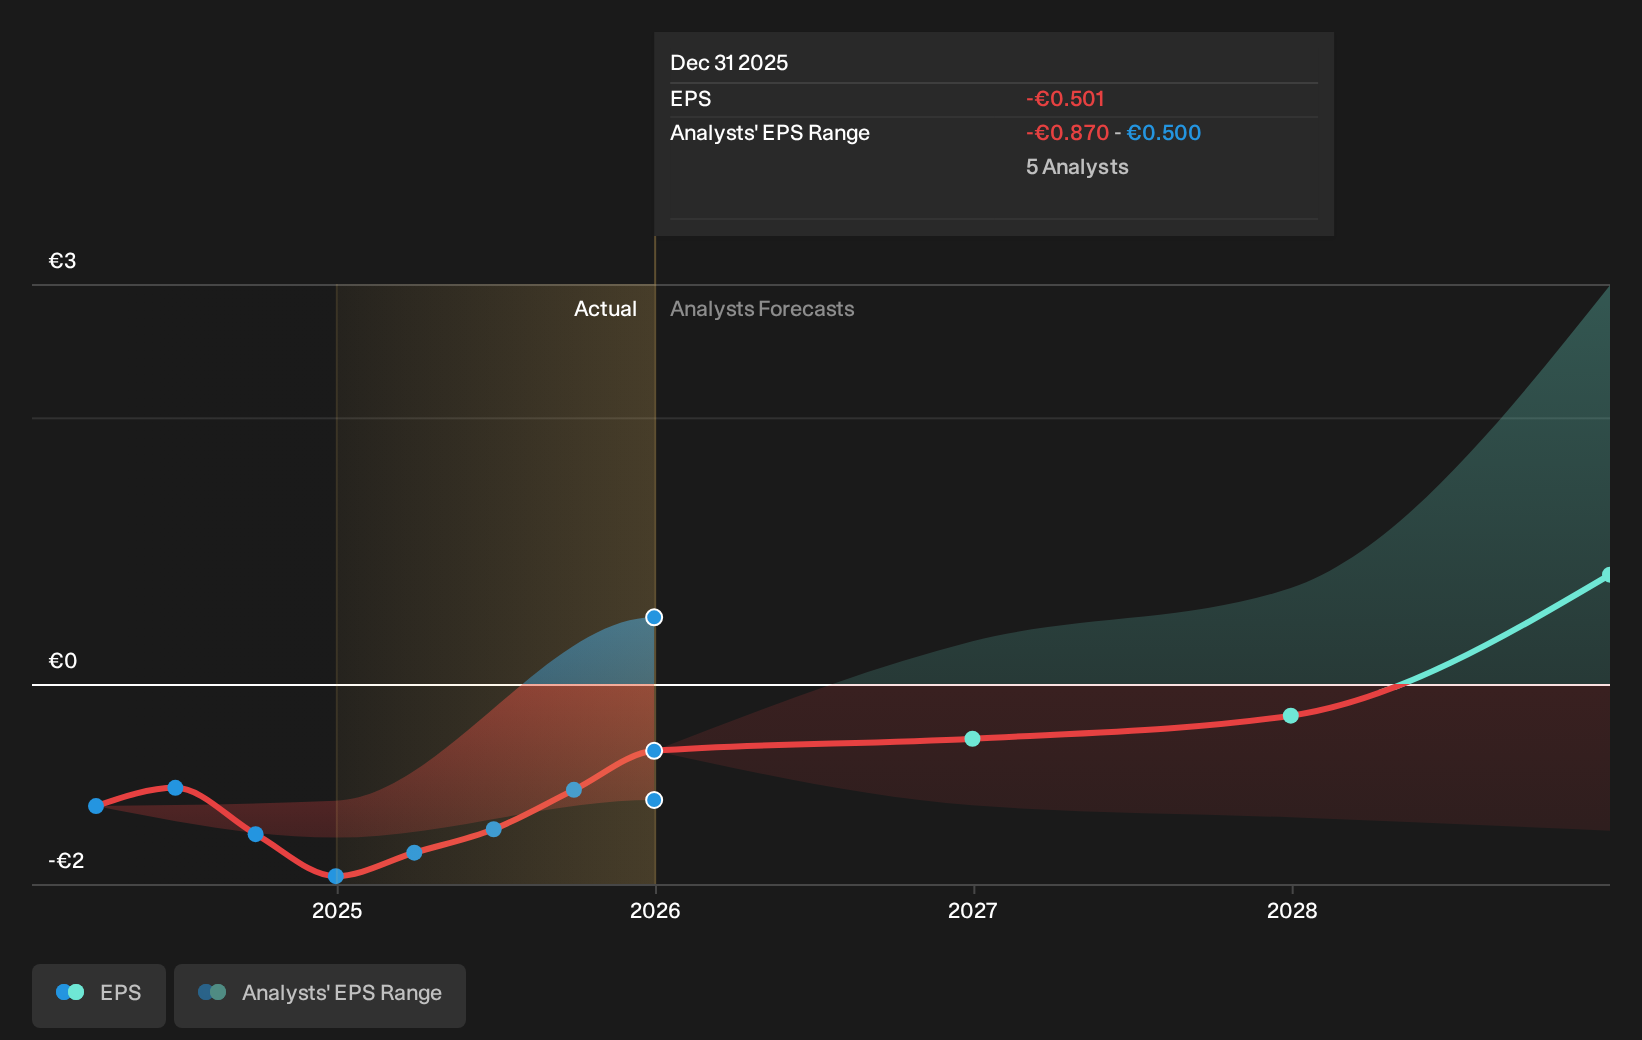Click the 2027 x-axis label
The image size is (1642, 1040).
pos(973,911)
